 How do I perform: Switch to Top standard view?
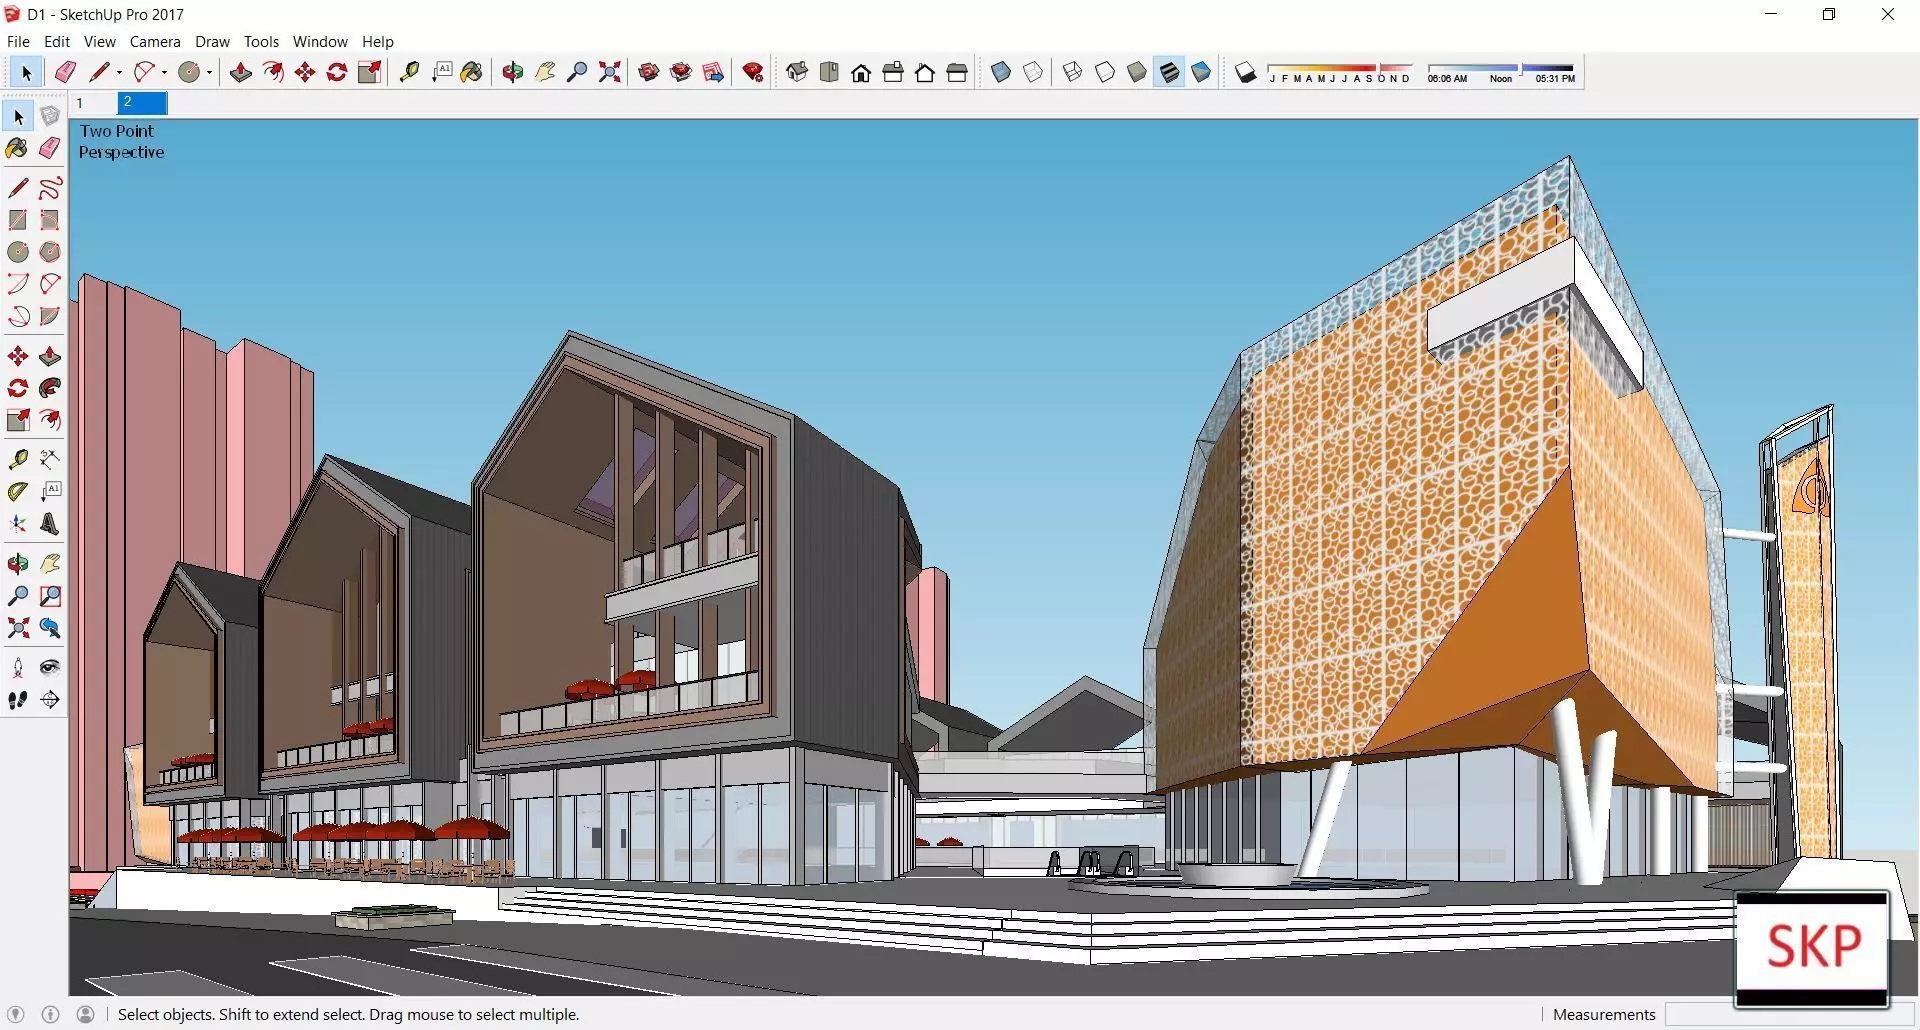pyautogui.click(x=829, y=72)
